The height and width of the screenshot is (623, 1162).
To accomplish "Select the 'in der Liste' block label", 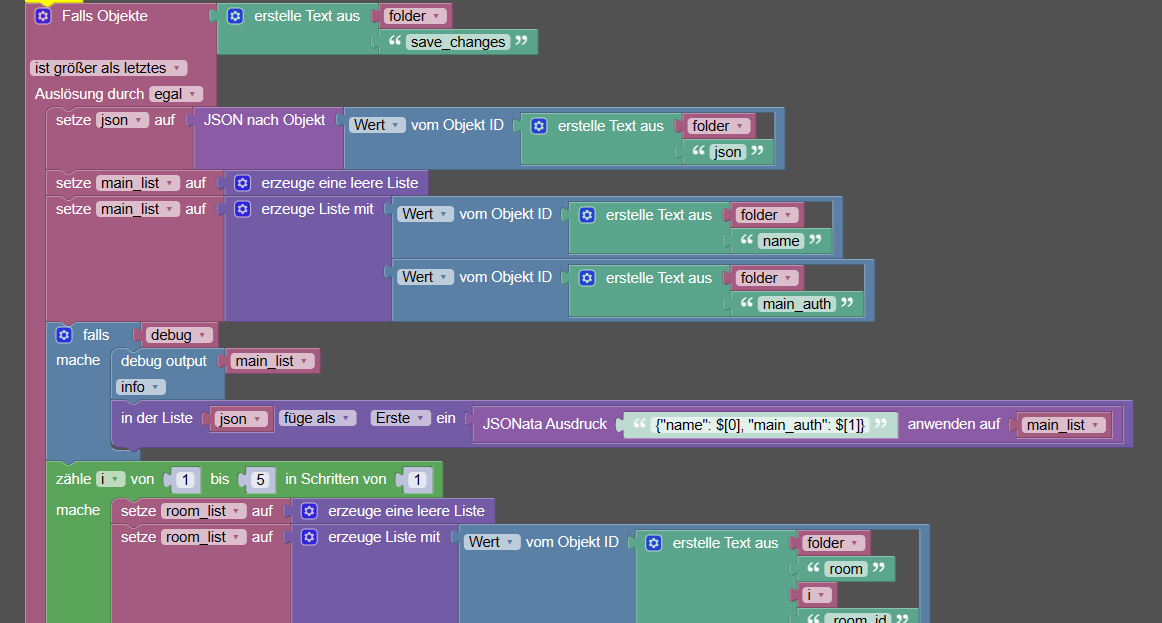I will point(156,418).
